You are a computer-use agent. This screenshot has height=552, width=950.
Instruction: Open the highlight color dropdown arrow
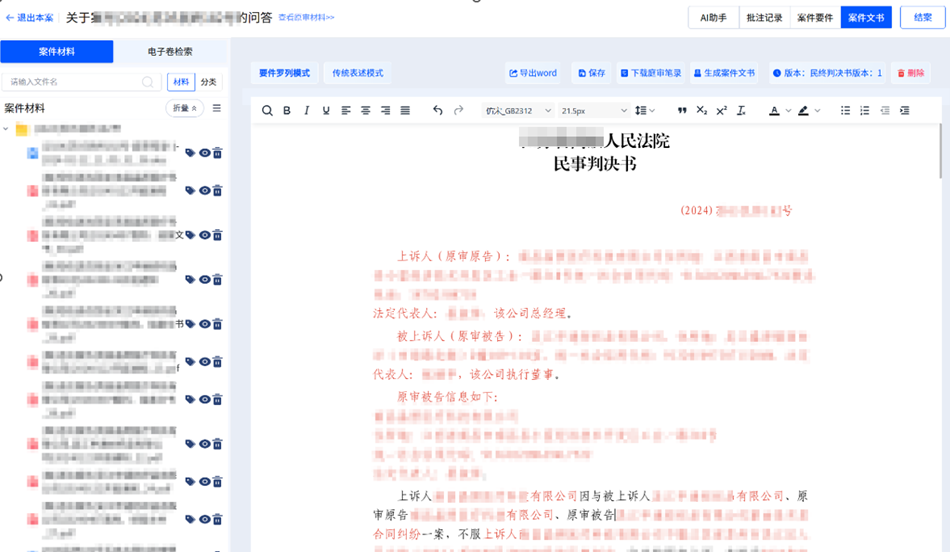pyautogui.click(x=817, y=110)
